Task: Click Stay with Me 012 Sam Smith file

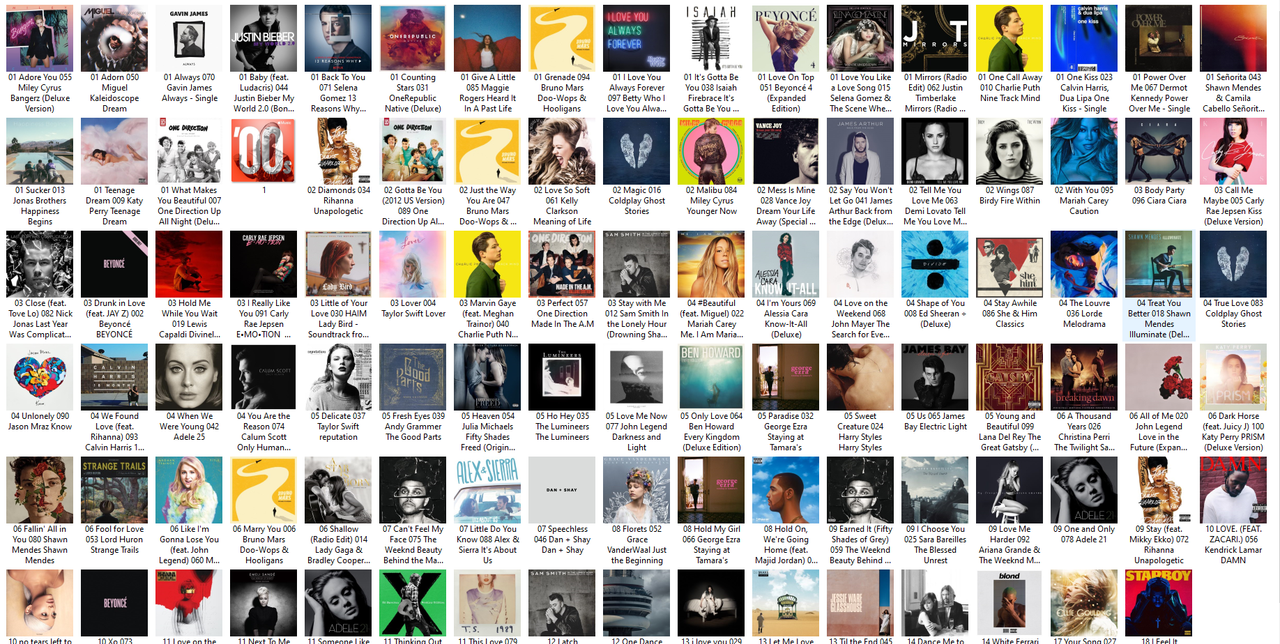Action: point(637,286)
